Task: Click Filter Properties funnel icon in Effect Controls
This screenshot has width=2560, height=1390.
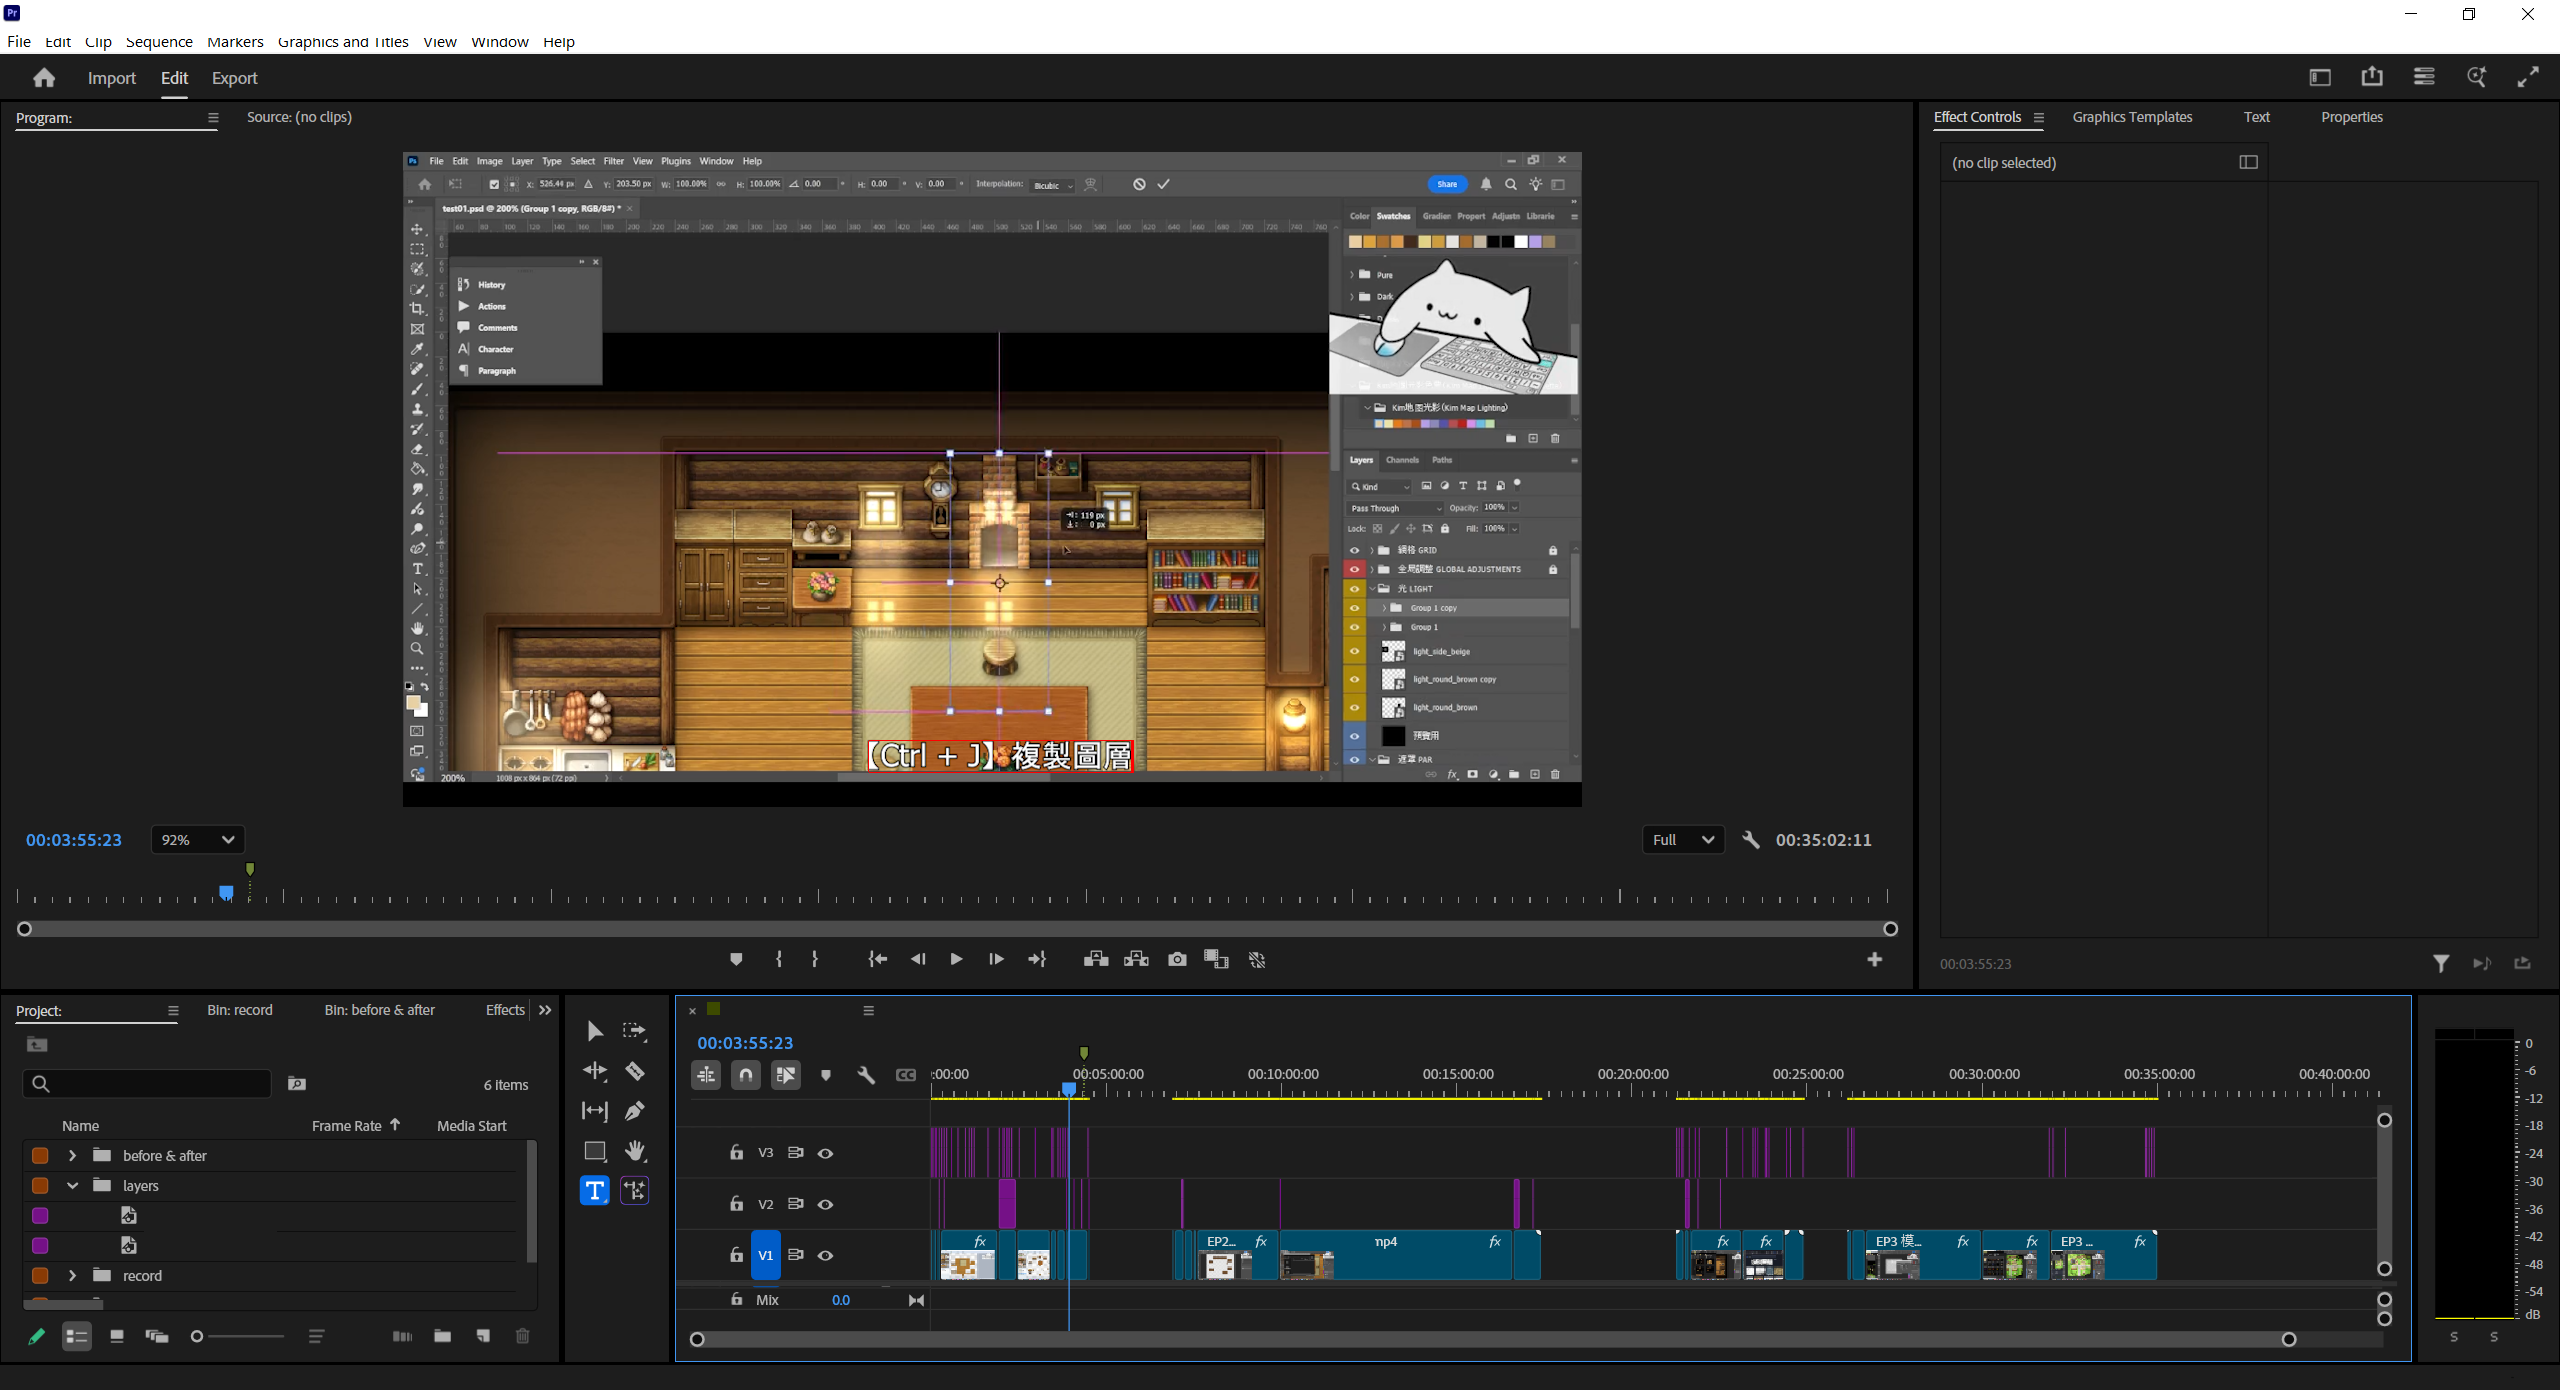Action: coord(2441,963)
